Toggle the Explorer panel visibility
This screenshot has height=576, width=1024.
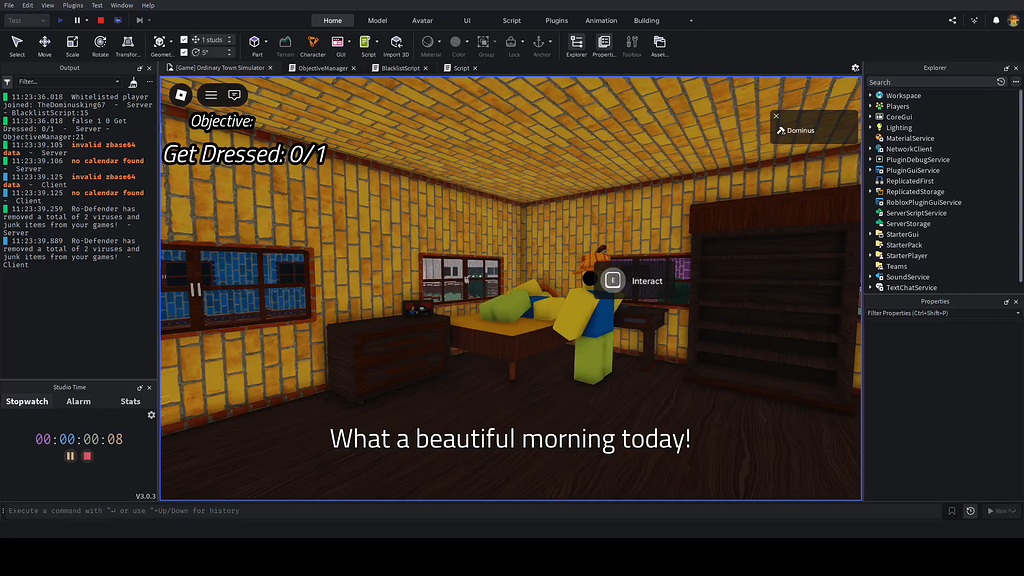tap(576, 42)
